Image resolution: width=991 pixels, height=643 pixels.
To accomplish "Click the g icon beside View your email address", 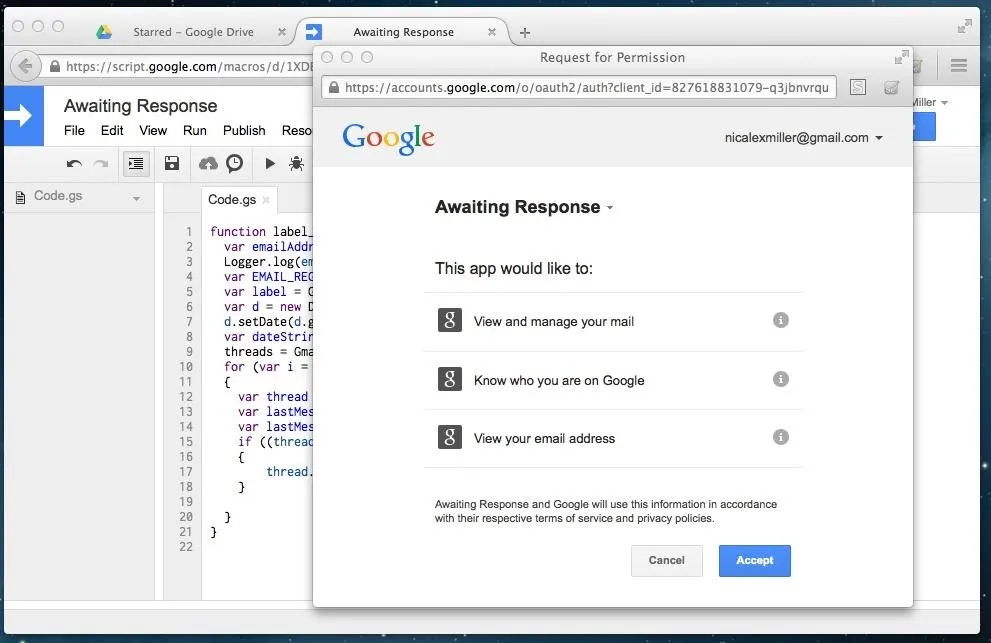I will pos(450,437).
